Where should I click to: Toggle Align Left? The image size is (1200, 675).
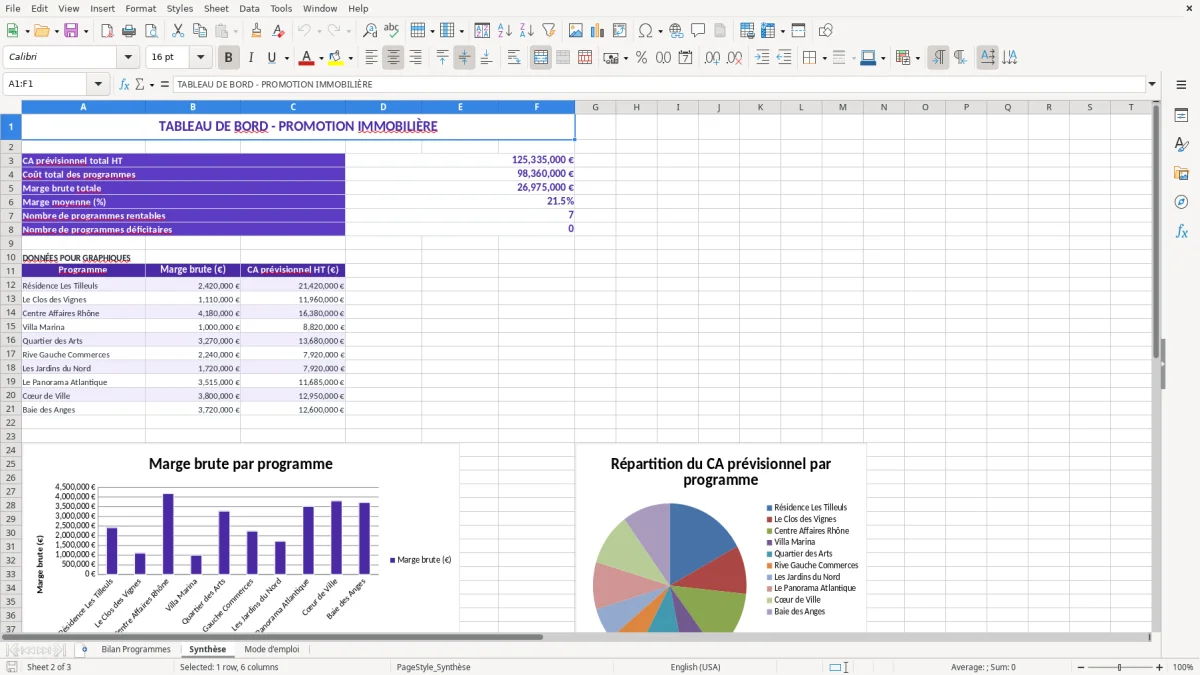[x=371, y=58]
